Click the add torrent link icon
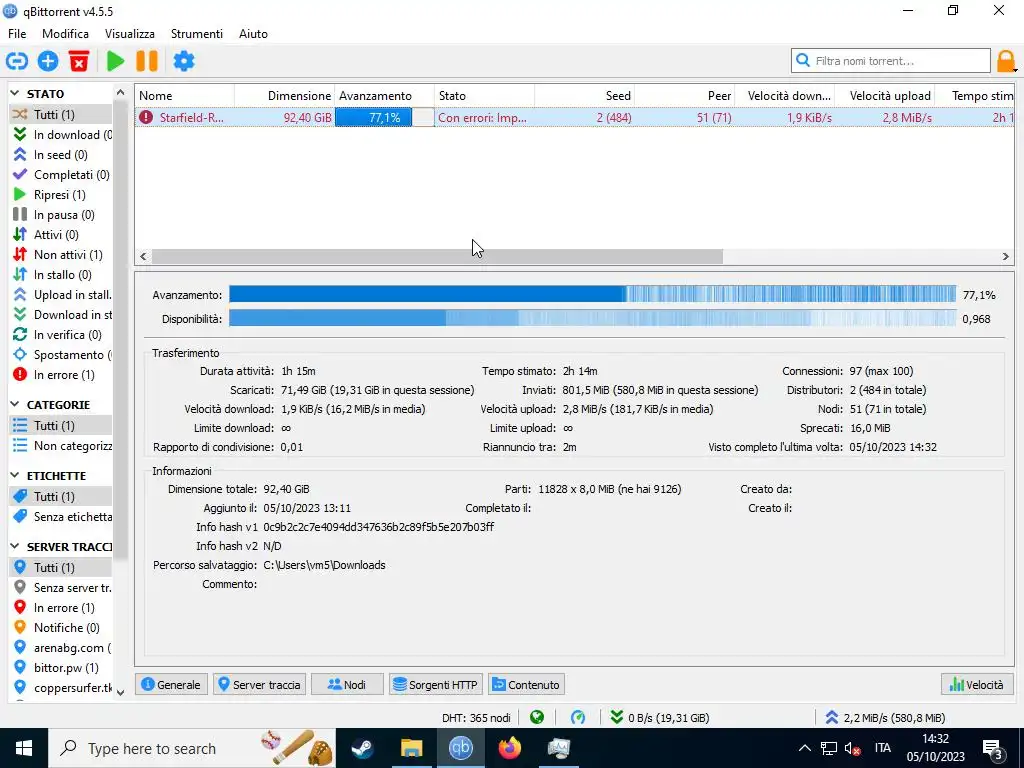Viewport: 1024px width, 768px height. (x=17, y=61)
